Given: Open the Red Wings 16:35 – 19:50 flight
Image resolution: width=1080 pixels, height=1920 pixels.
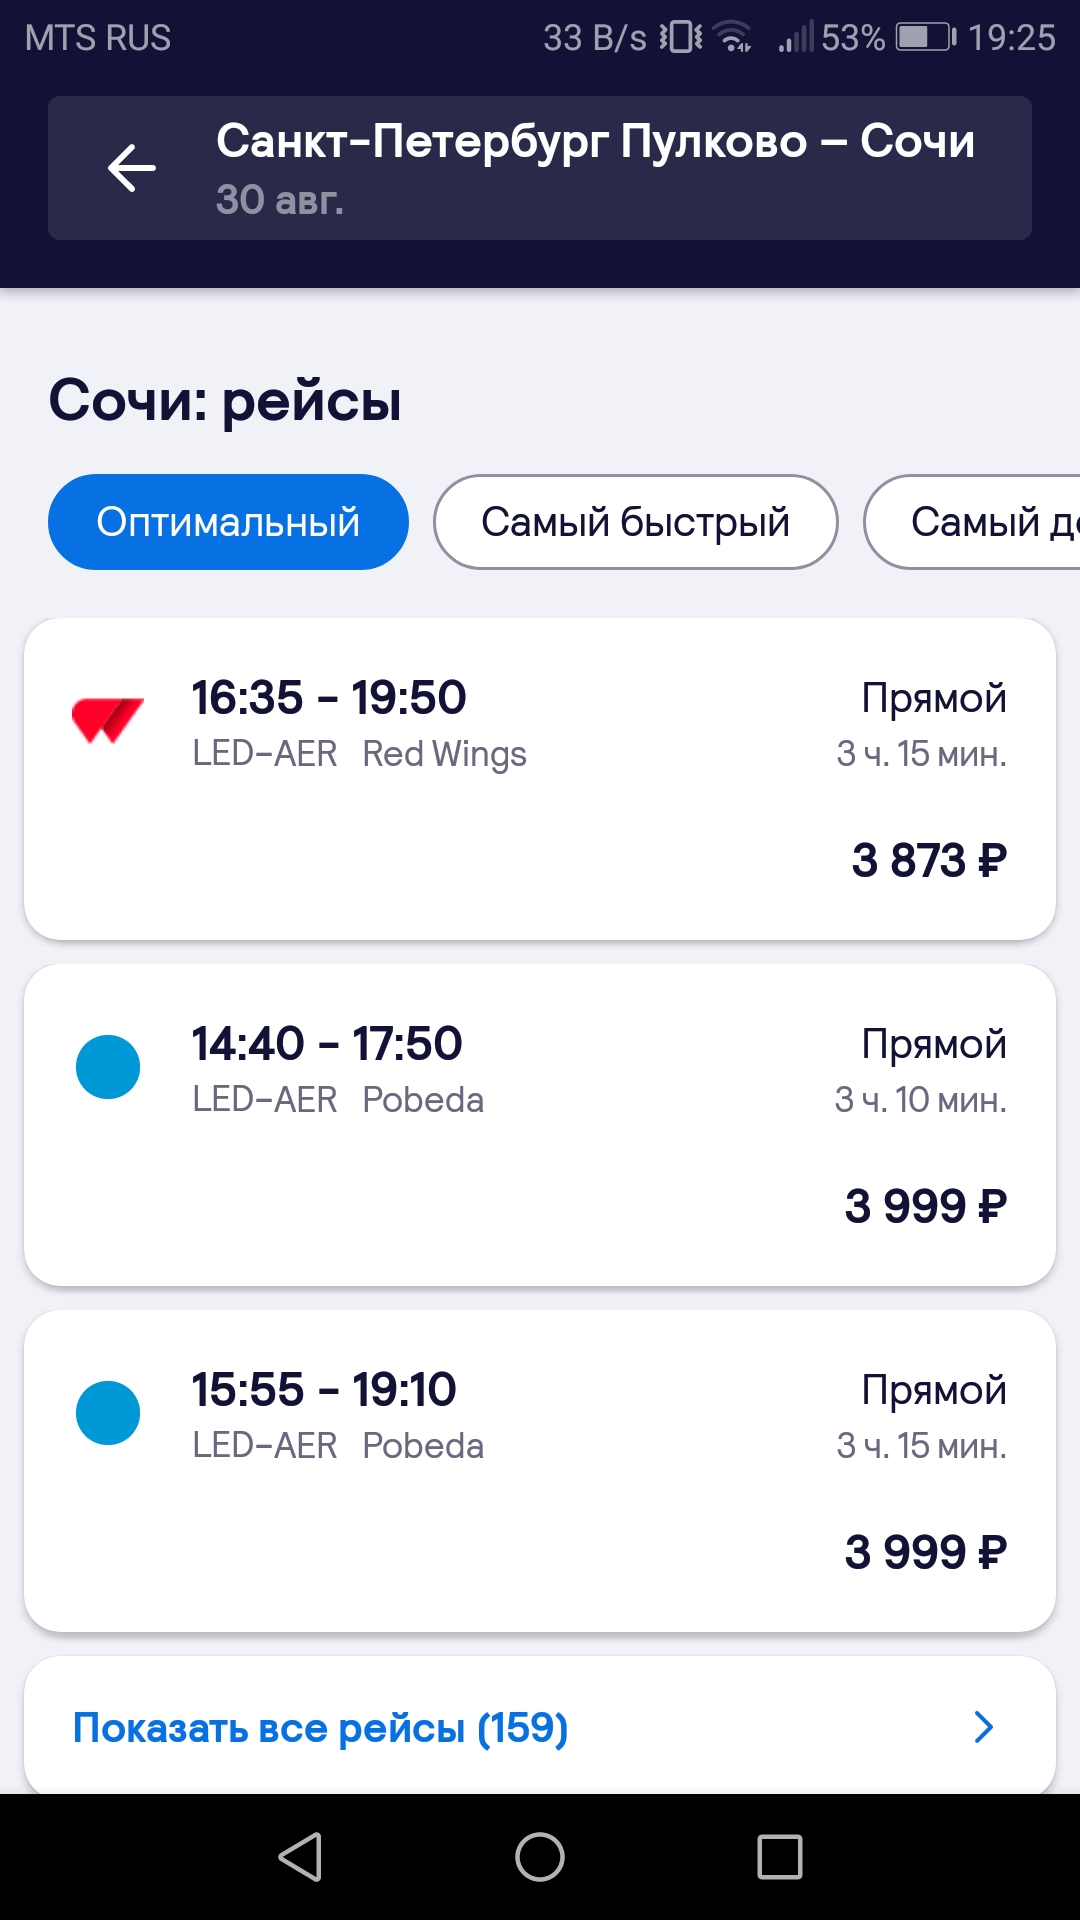Looking at the screenshot, I should point(540,779).
